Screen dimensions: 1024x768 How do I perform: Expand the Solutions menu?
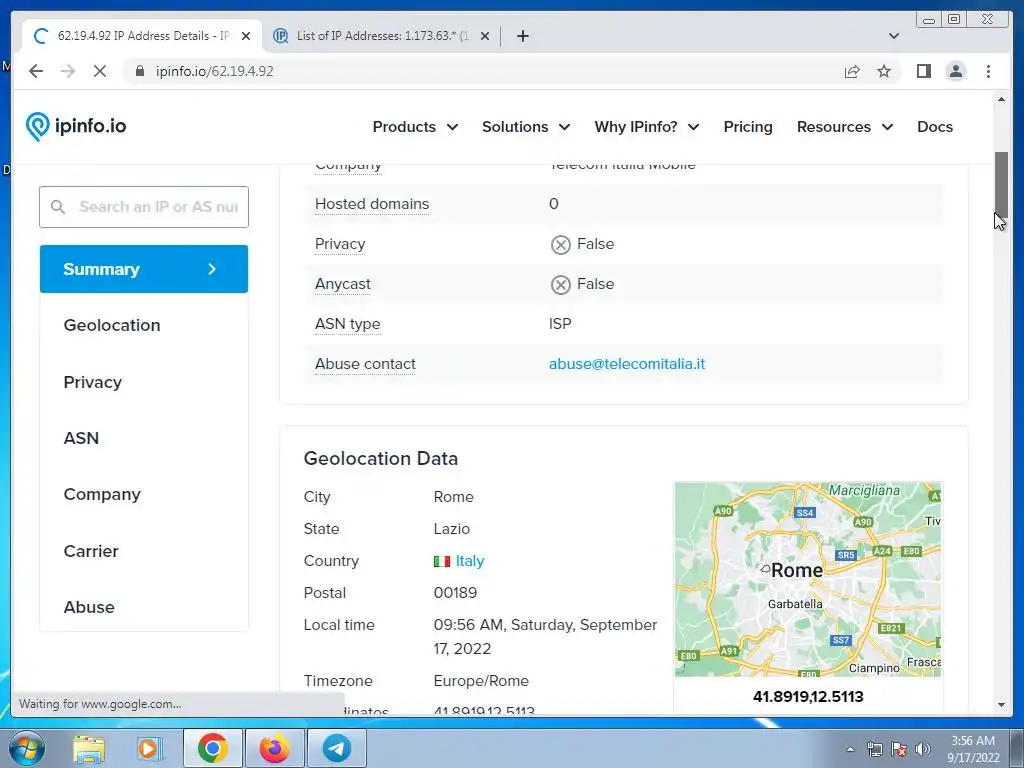(526, 127)
